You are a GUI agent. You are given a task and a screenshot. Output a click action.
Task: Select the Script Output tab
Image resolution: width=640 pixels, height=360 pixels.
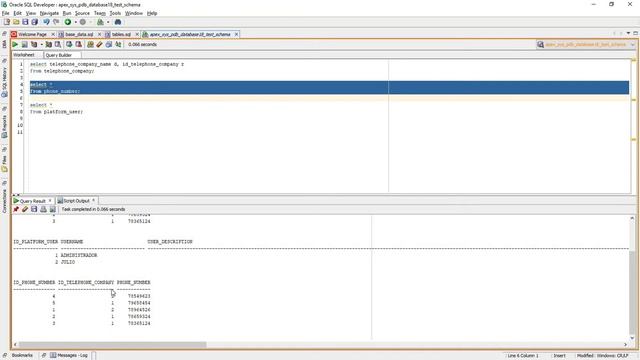pos(76,201)
